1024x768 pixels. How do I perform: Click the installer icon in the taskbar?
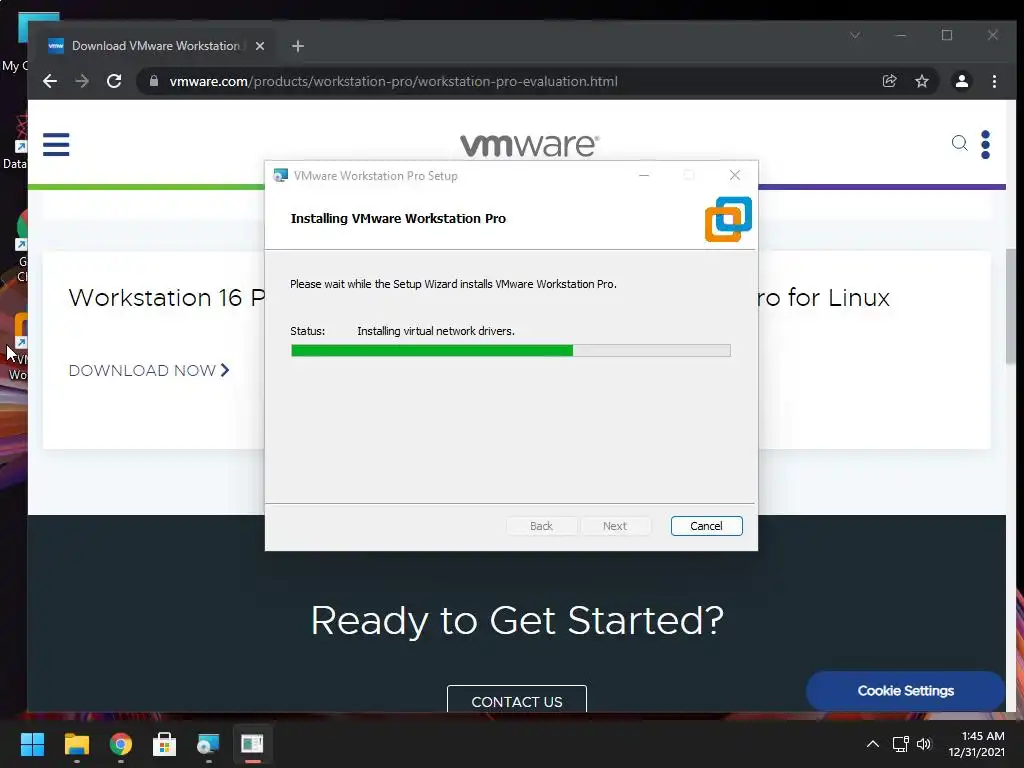(x=208, y=744)
